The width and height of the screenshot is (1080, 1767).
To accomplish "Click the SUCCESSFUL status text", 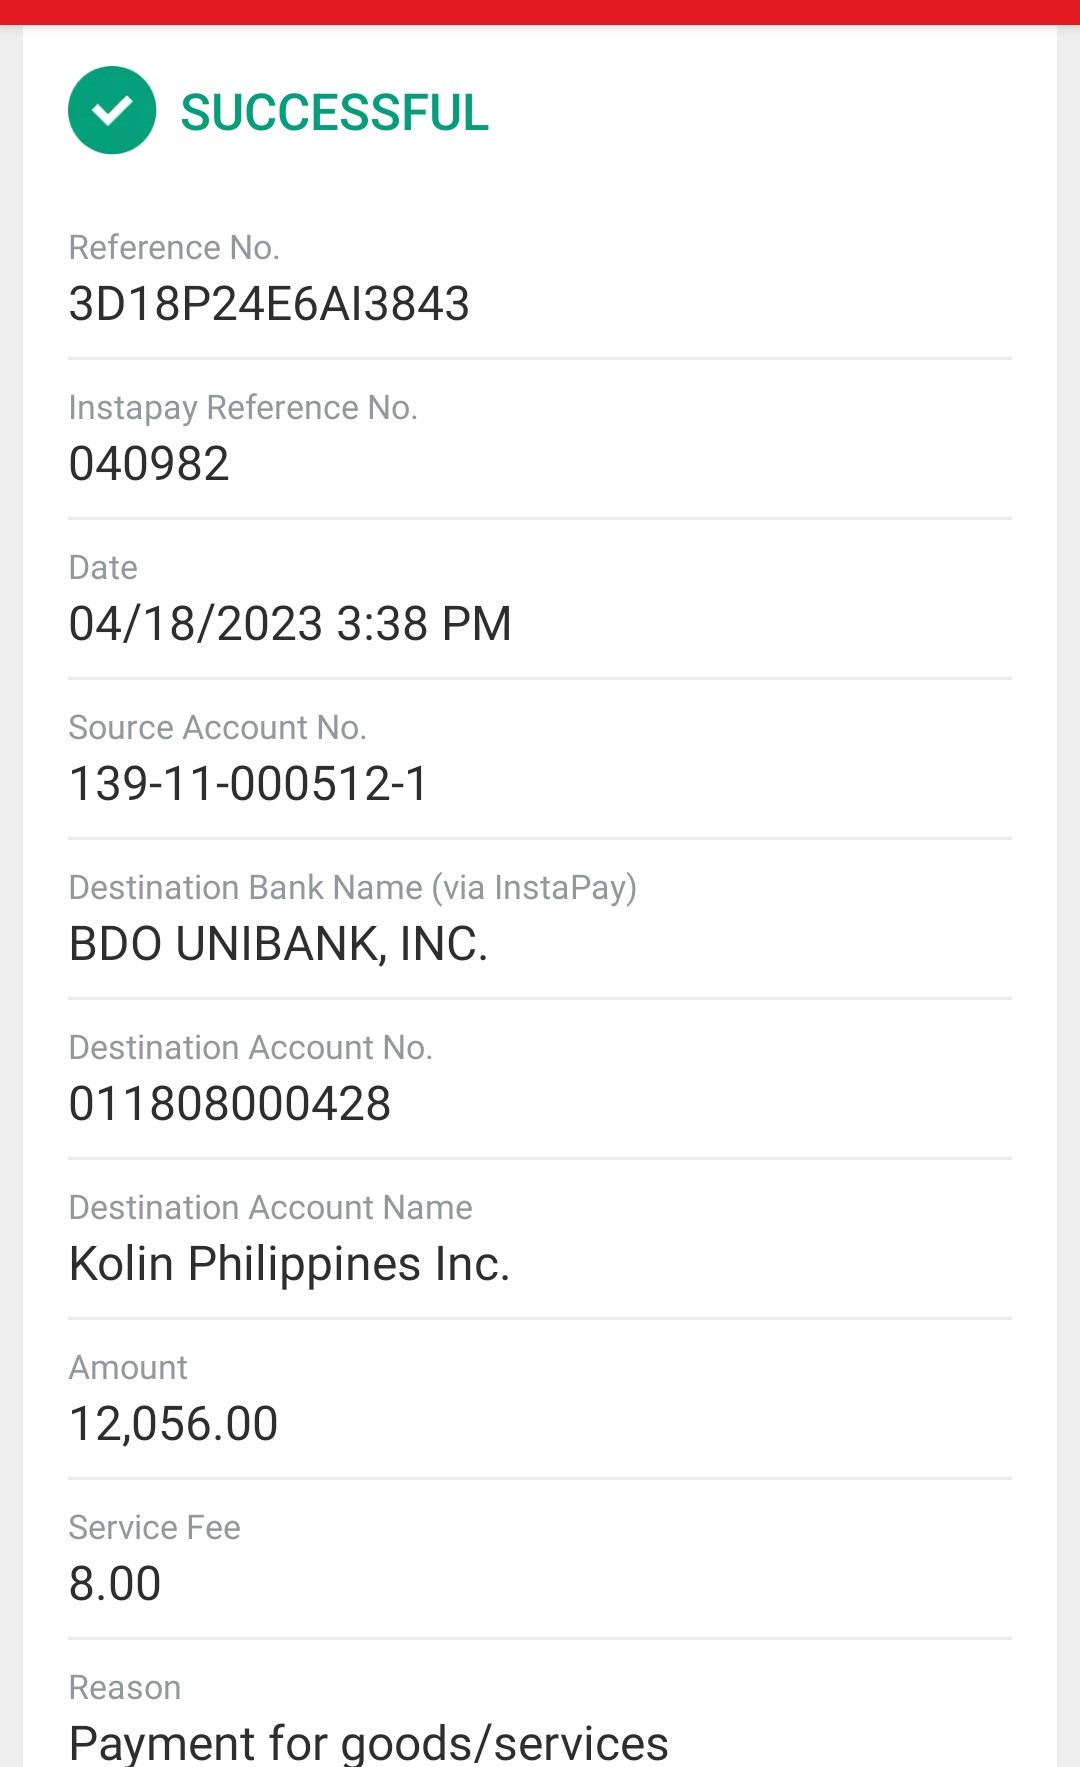I will (x=334, y=112).
